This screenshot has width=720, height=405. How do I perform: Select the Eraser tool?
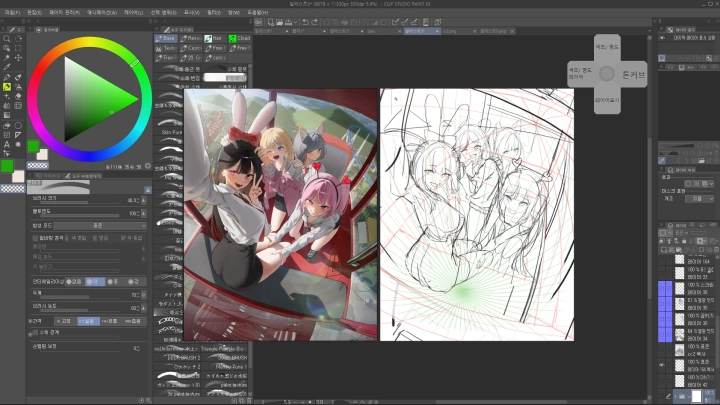coord(18,96)
